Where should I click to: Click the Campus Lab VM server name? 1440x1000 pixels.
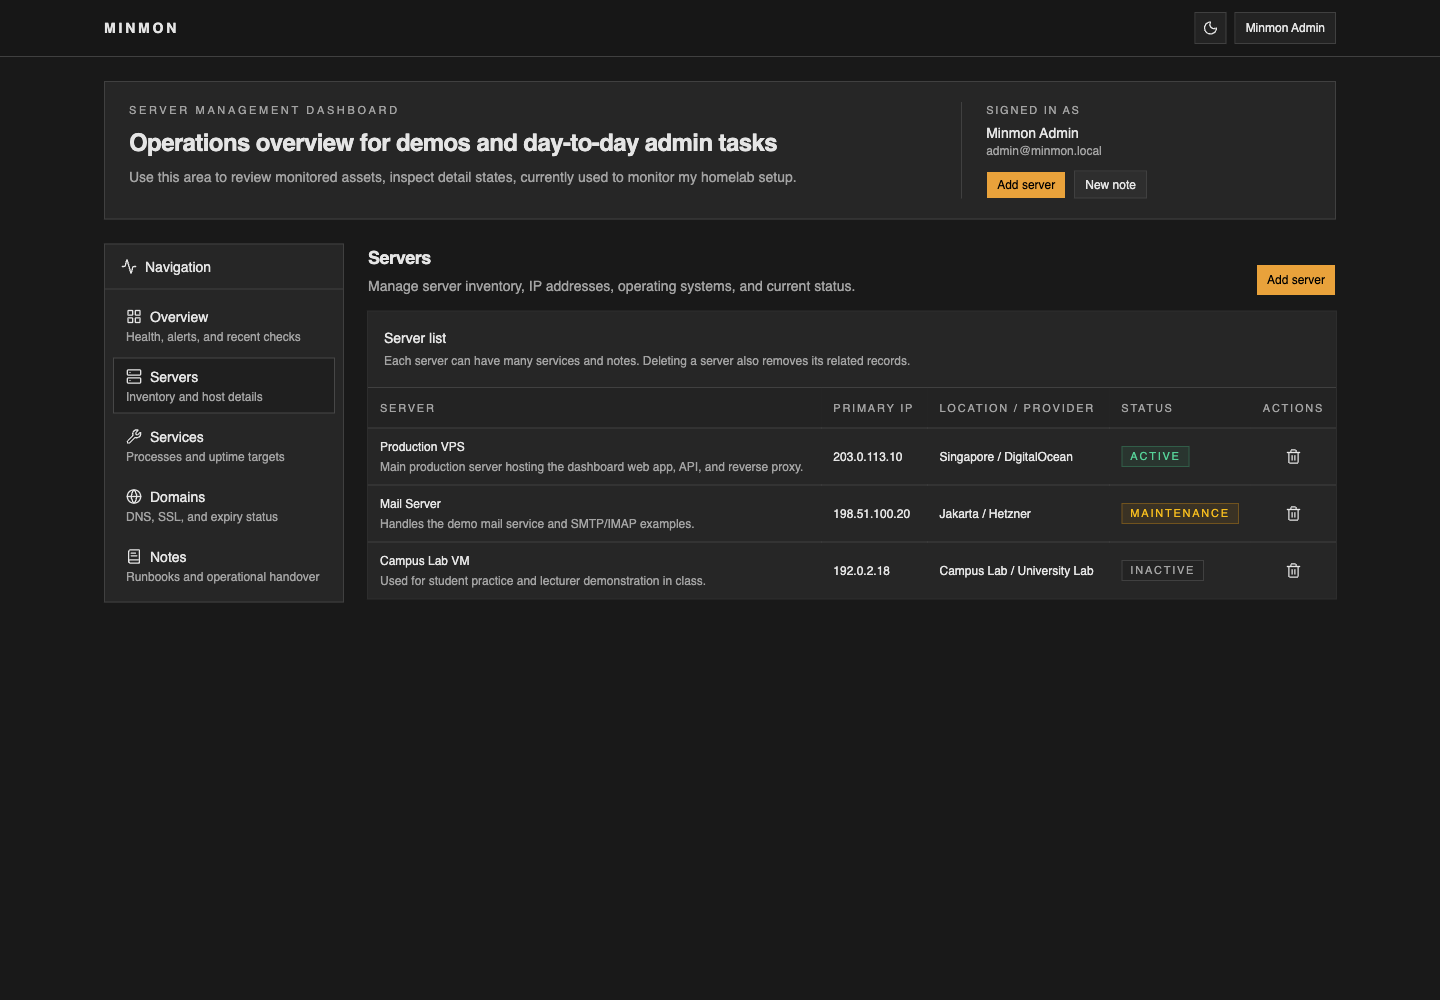point(425,561)
